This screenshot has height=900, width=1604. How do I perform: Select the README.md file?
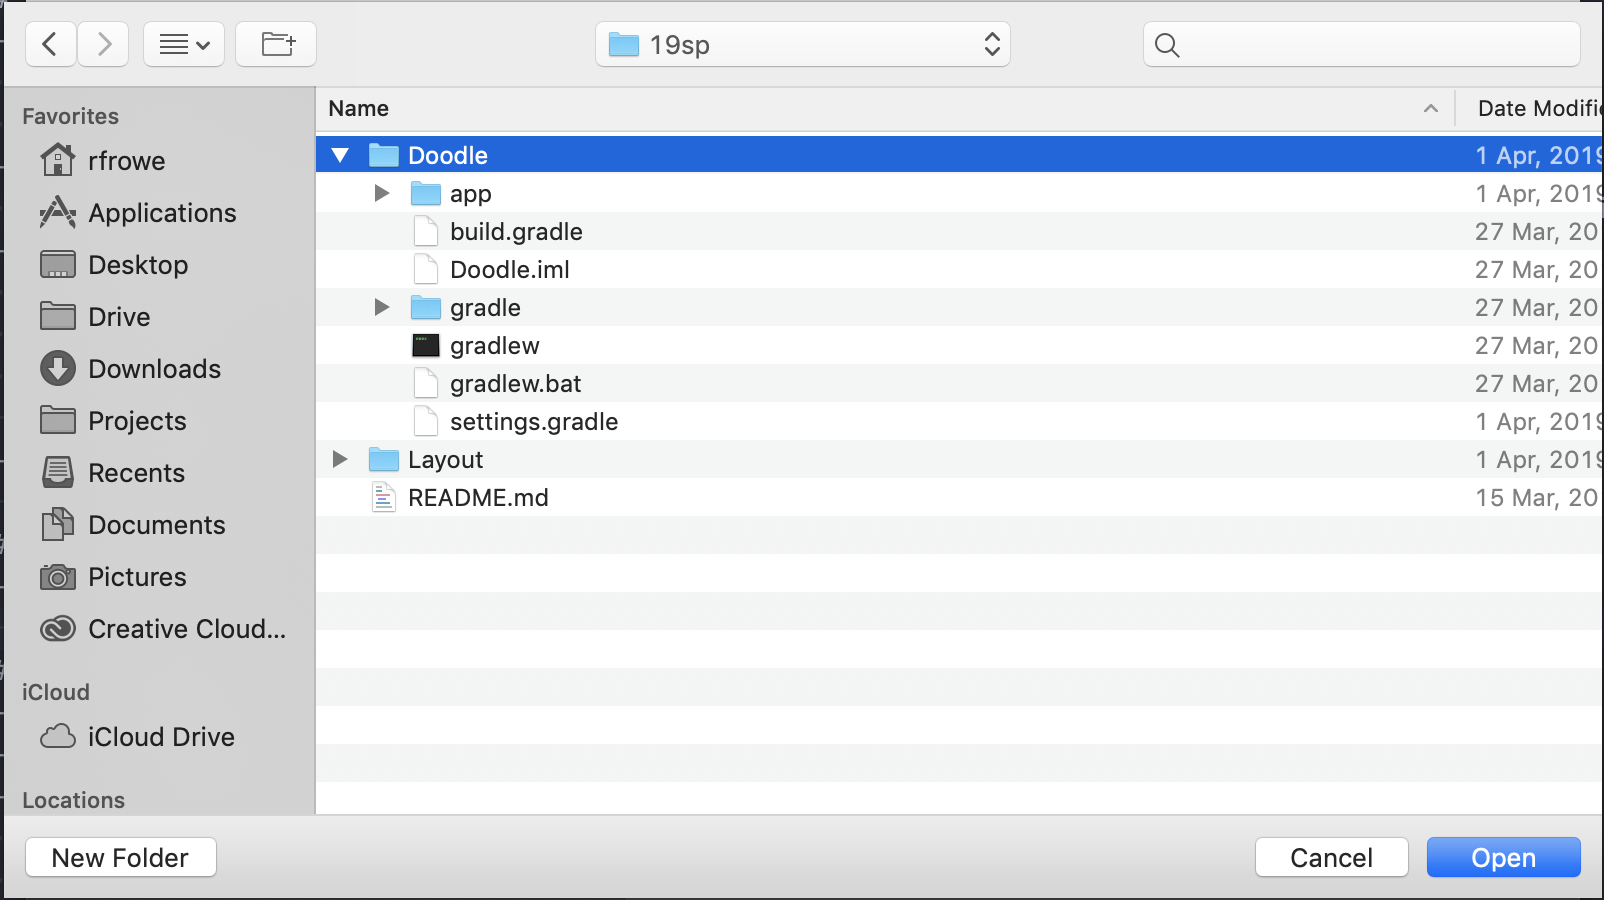pos(478,498)
